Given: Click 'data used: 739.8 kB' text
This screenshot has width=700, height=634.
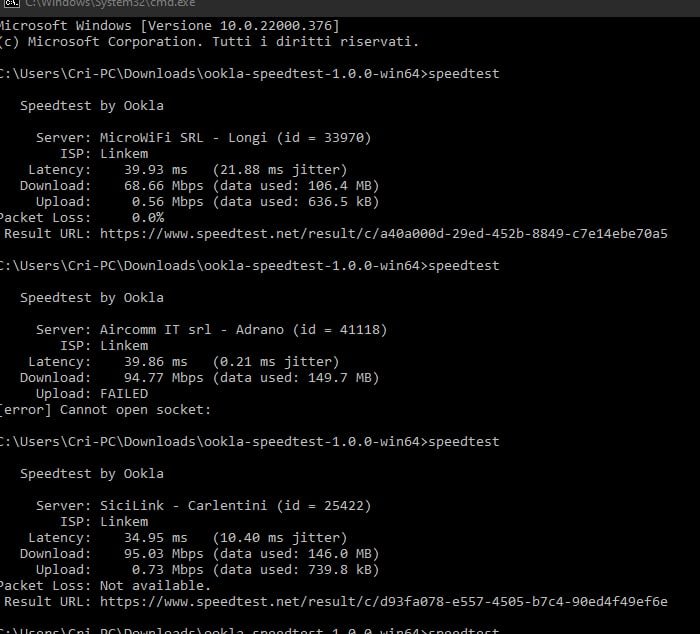Looking at the screenshot, I should tap(296, 570).
